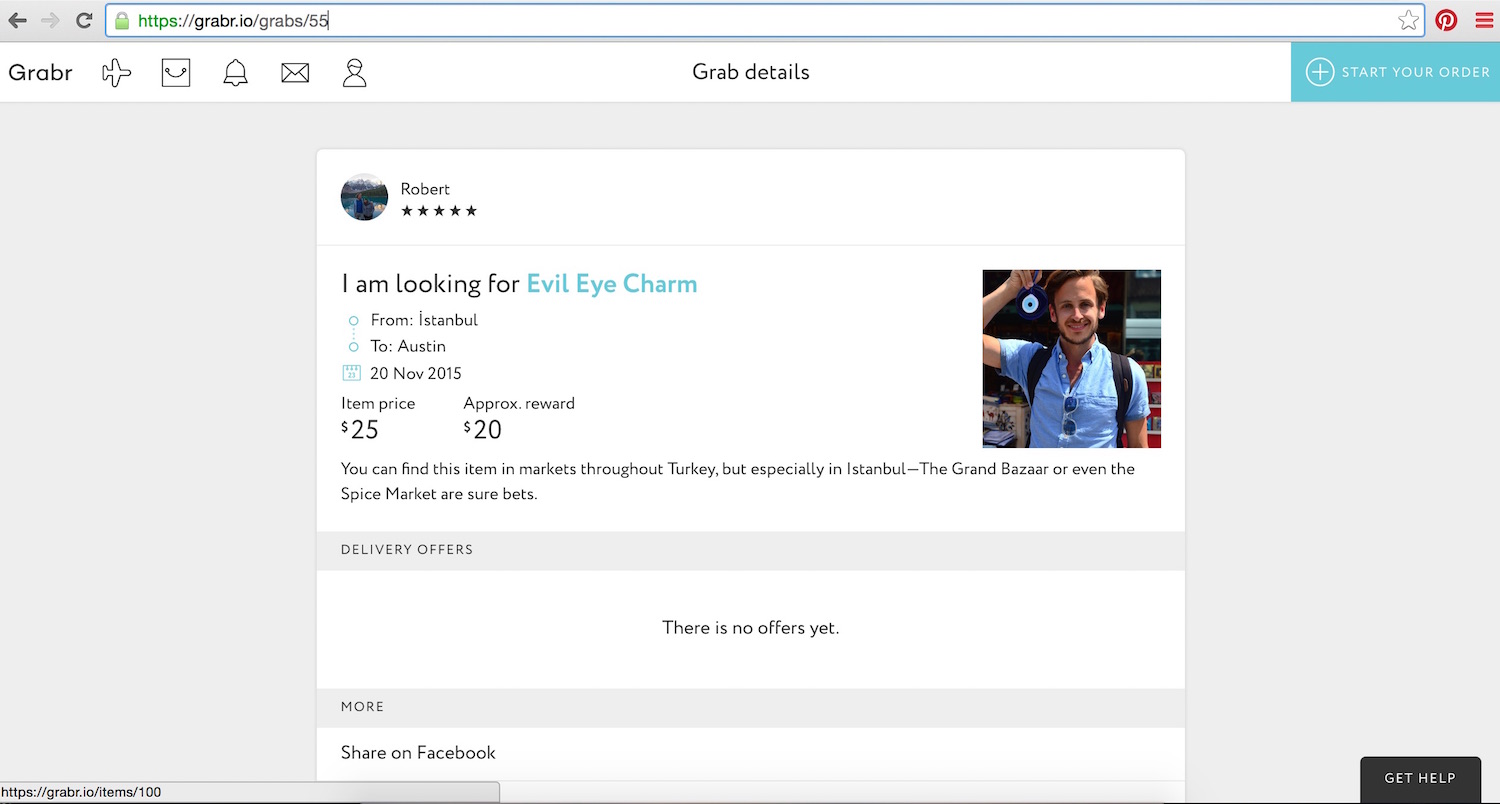Open the shopping bag orders icon
1500x804 pixels.
click(x=176, y=72)
